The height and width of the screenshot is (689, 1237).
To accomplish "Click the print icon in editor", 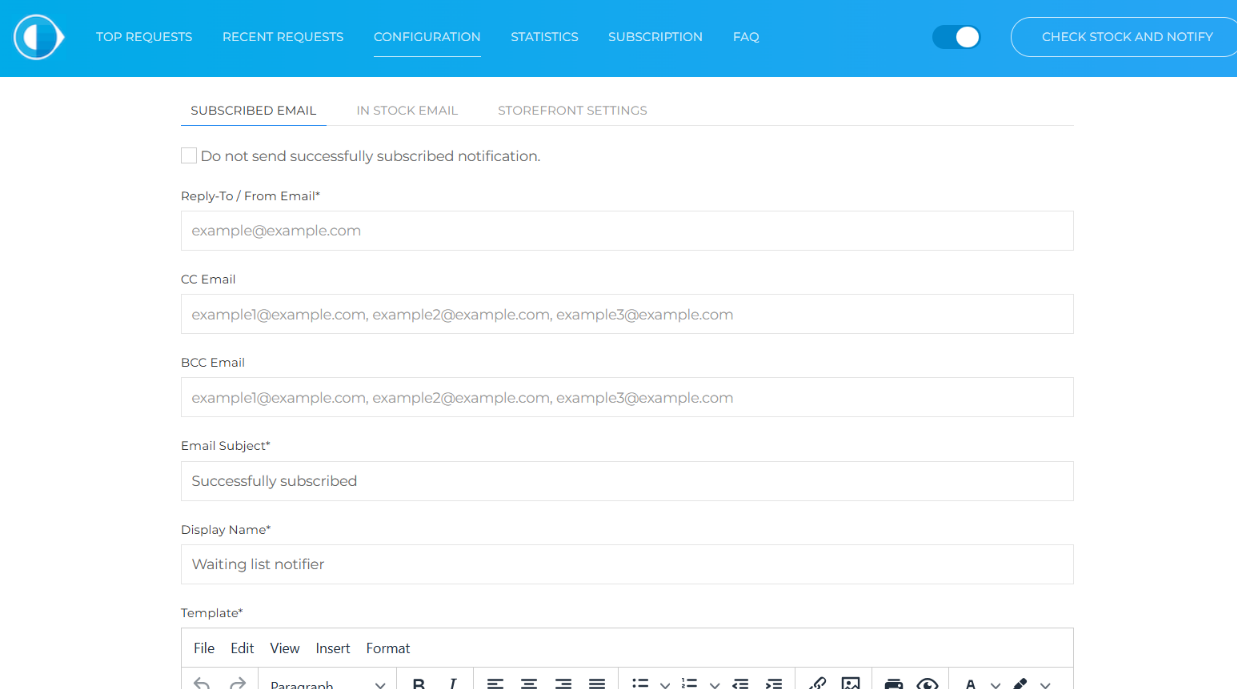I will pos(893,684).
